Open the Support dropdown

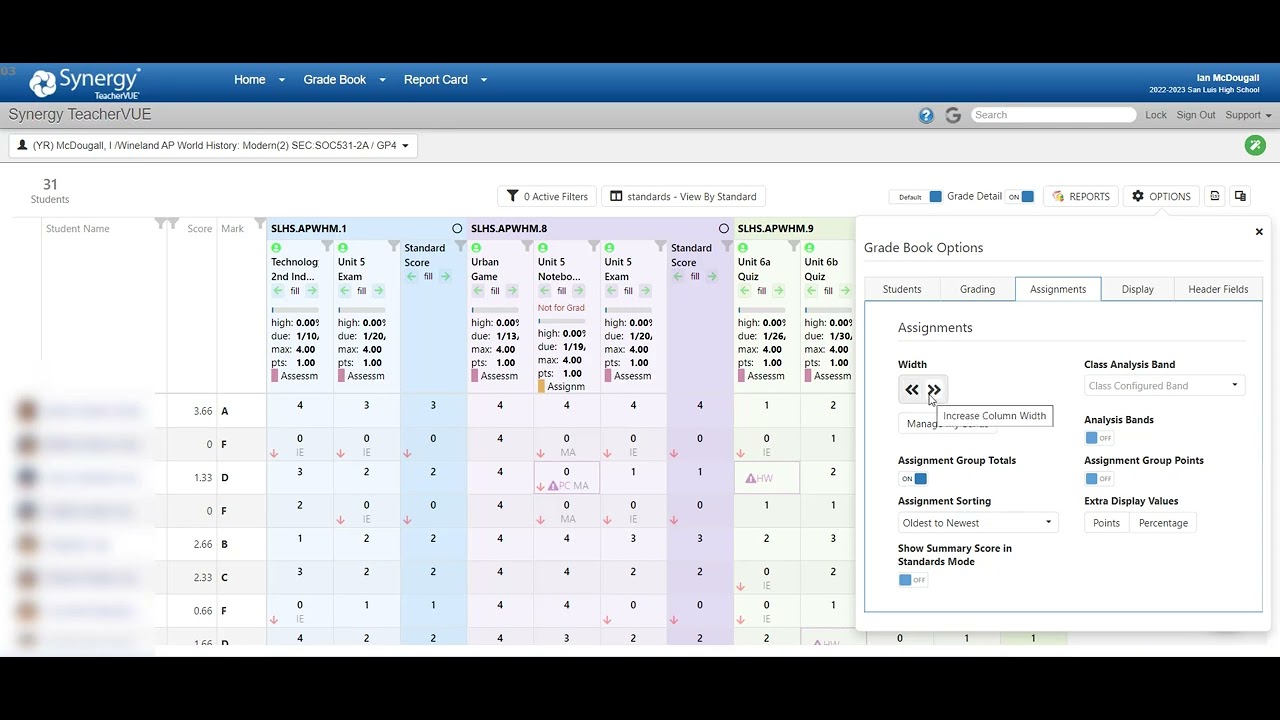pyautogui.click(x=1248, y=115)
